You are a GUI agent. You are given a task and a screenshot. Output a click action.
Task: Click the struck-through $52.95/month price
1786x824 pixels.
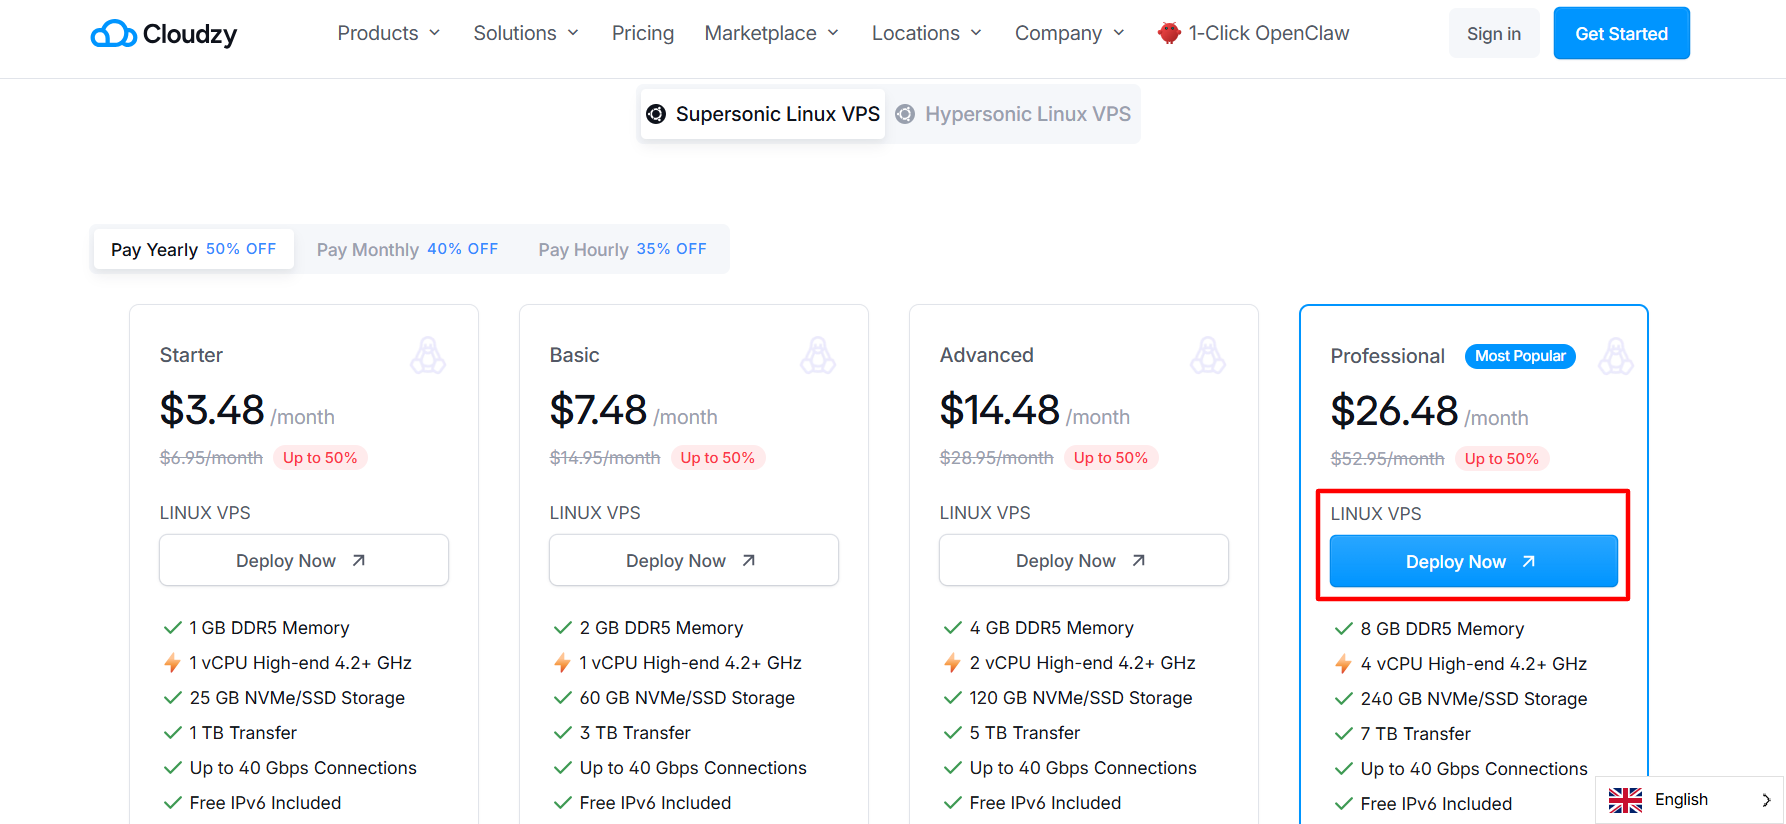[1387, 459]
